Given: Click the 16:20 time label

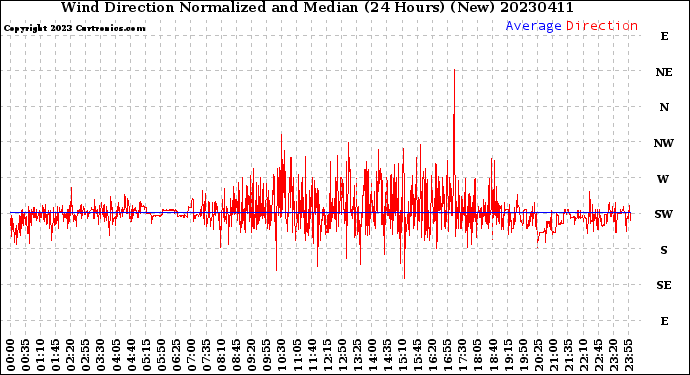Looking at the screenshot, I should [x=433, y=355].
